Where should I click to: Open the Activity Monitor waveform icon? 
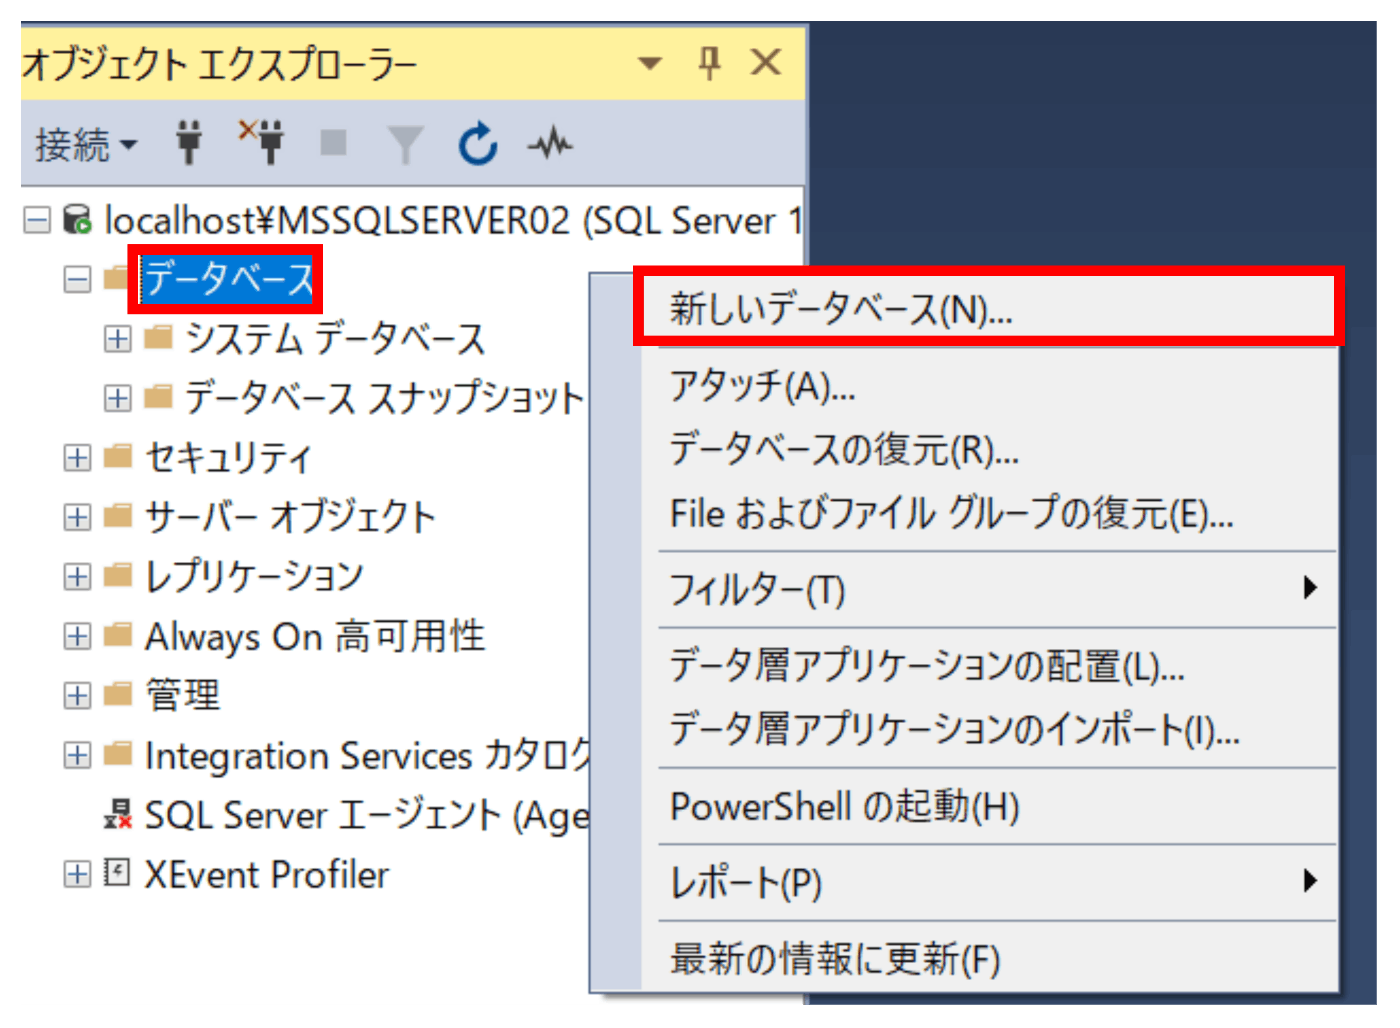click(x=550, y=145)
